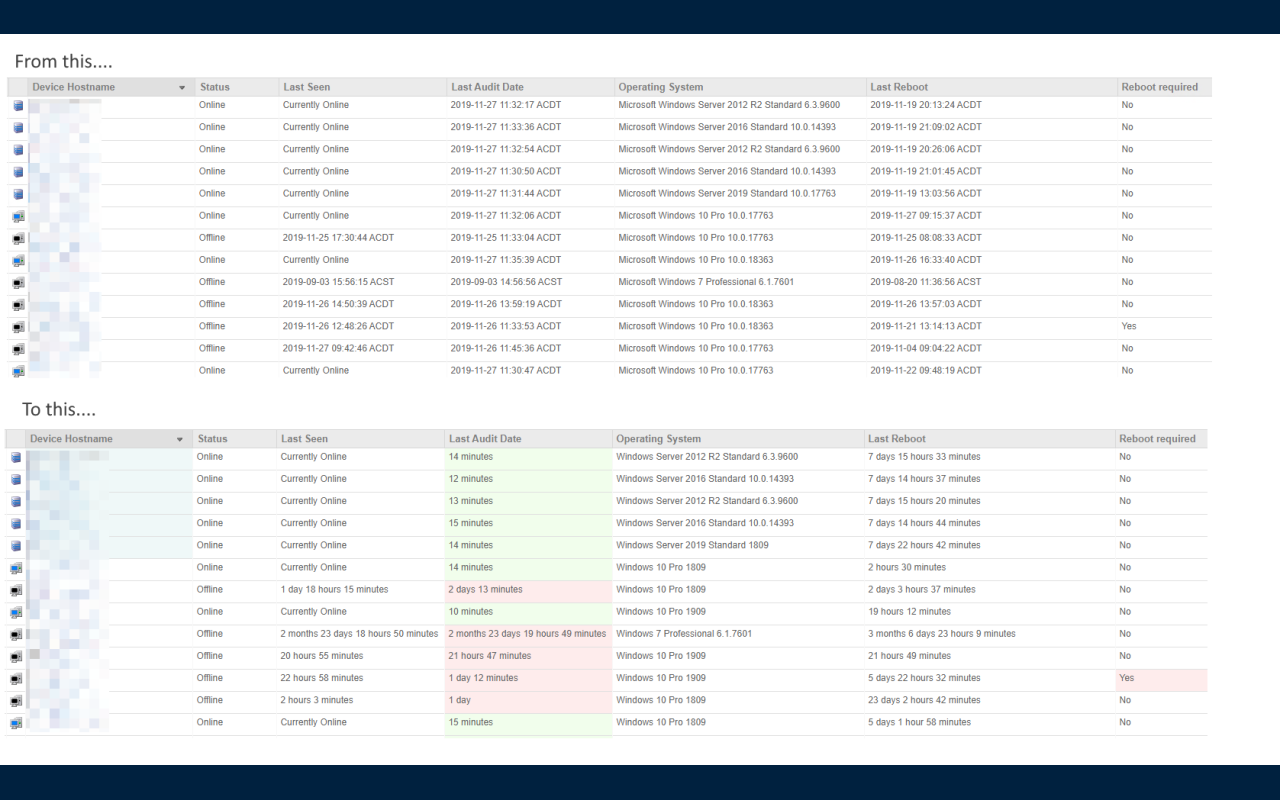1280x800 pixels.
Task: Click the upper table Device Hostname header label
Action: click(x=74, y=87)
